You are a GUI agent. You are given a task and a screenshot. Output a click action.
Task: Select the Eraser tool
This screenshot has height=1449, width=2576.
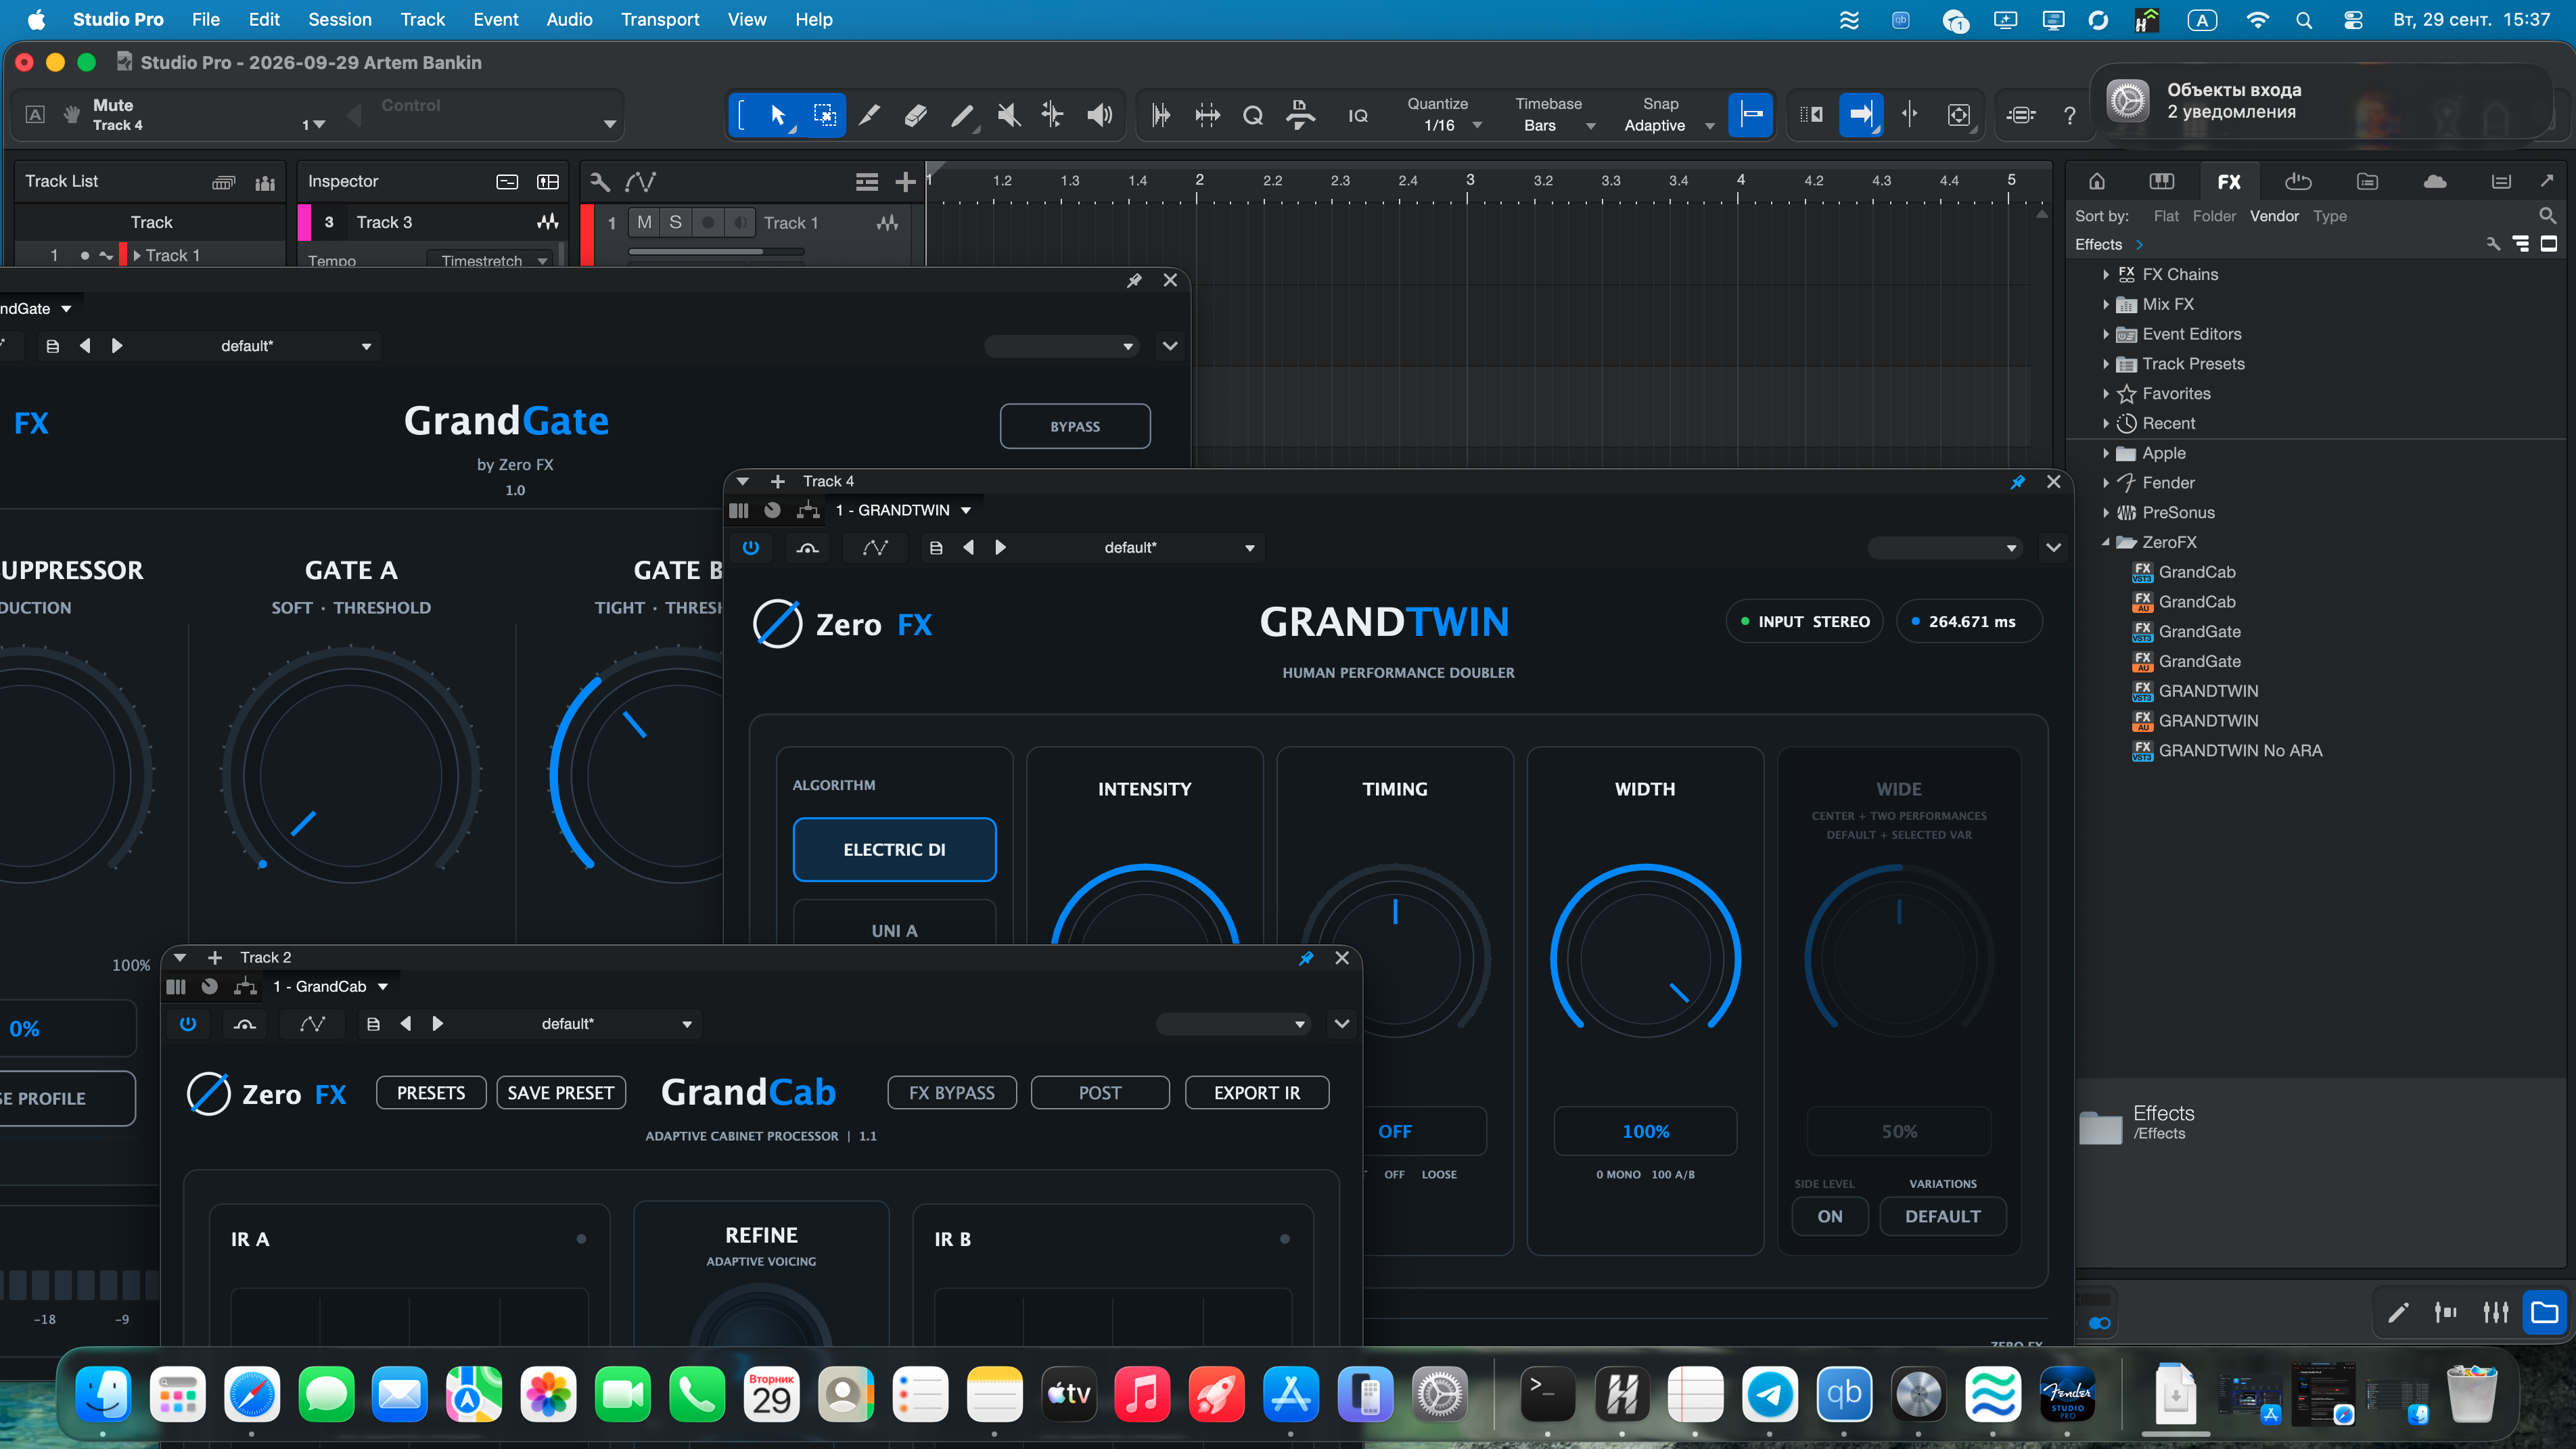[916, 115]
